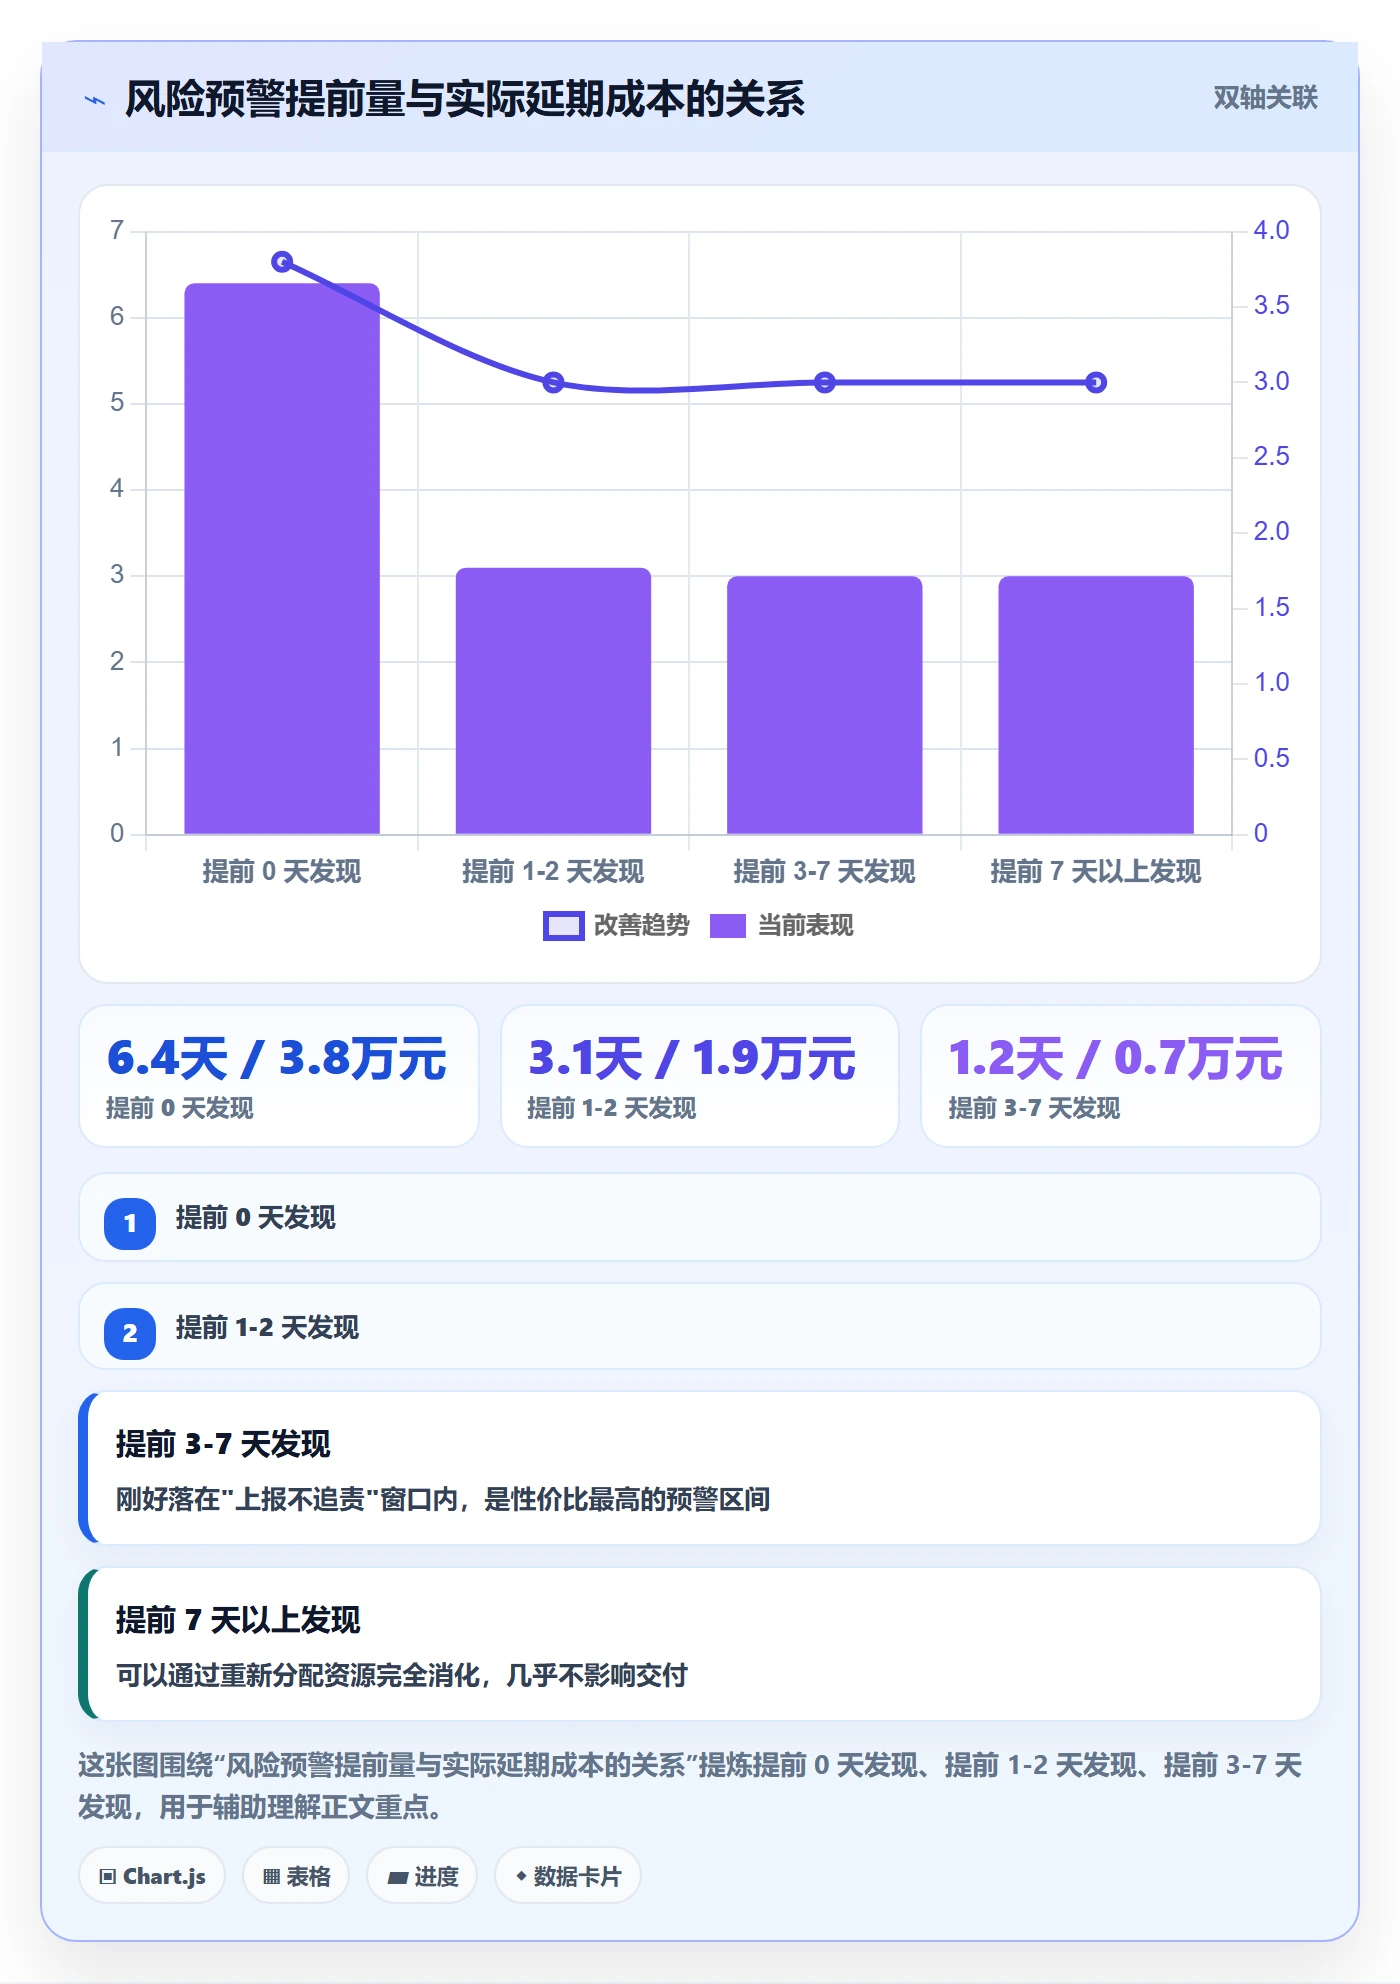Image resolution: width=1400 pixels, height=1984 pixels.
Task: Click the summary paragraph starting 这张图围绕
Action: point(690,1786)
